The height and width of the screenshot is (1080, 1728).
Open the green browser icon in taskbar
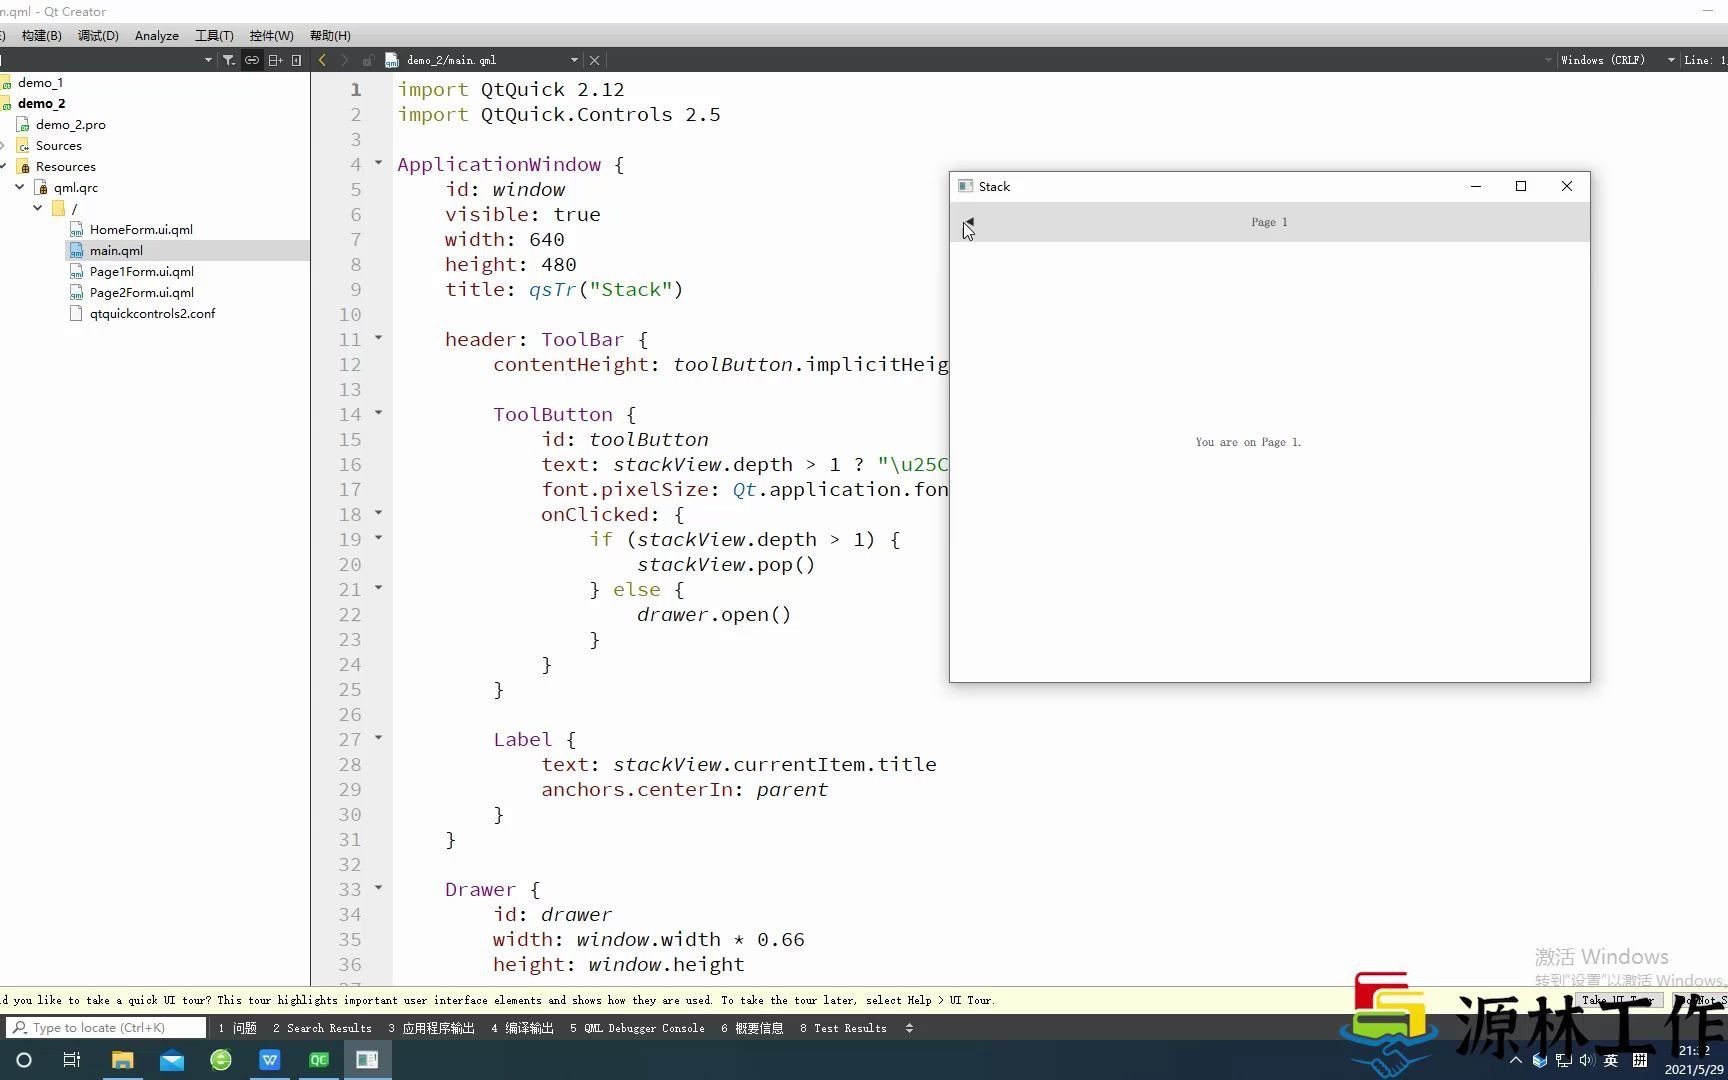point(221,1060)
